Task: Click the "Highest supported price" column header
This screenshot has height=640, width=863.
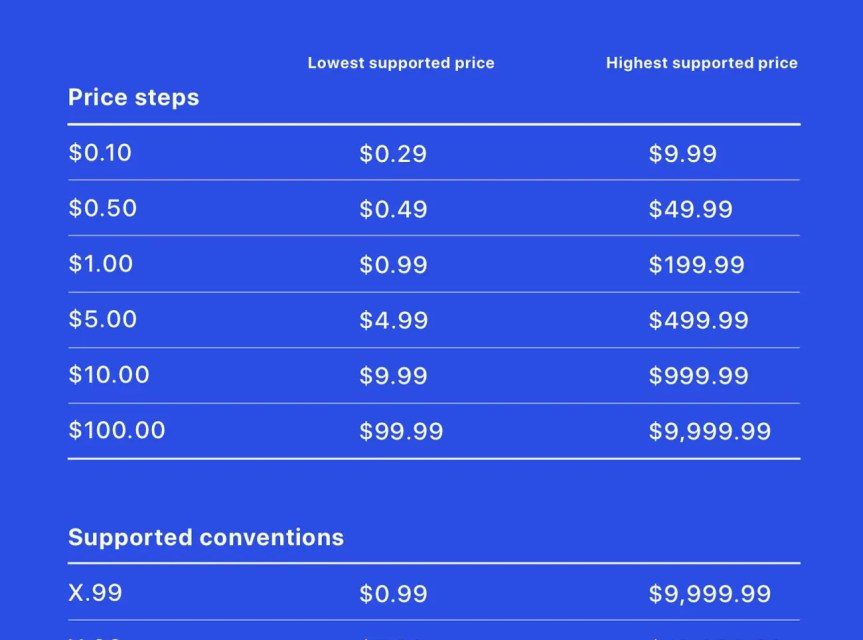Action: [x=701, y=63]
